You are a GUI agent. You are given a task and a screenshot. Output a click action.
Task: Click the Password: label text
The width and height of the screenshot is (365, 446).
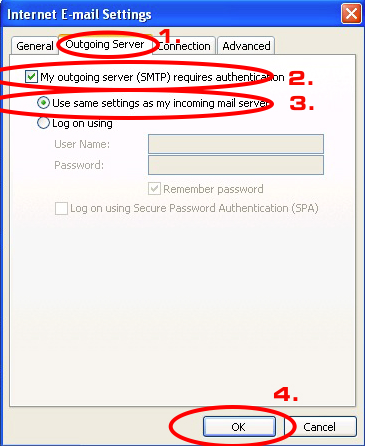(79, 165)
